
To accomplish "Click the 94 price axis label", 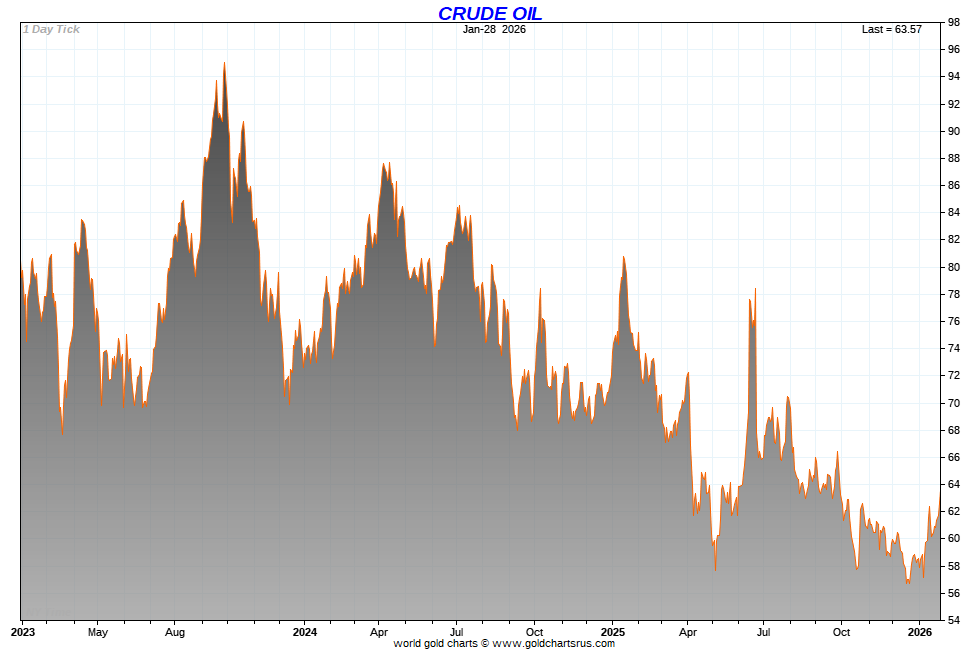I will pos(954,77).
